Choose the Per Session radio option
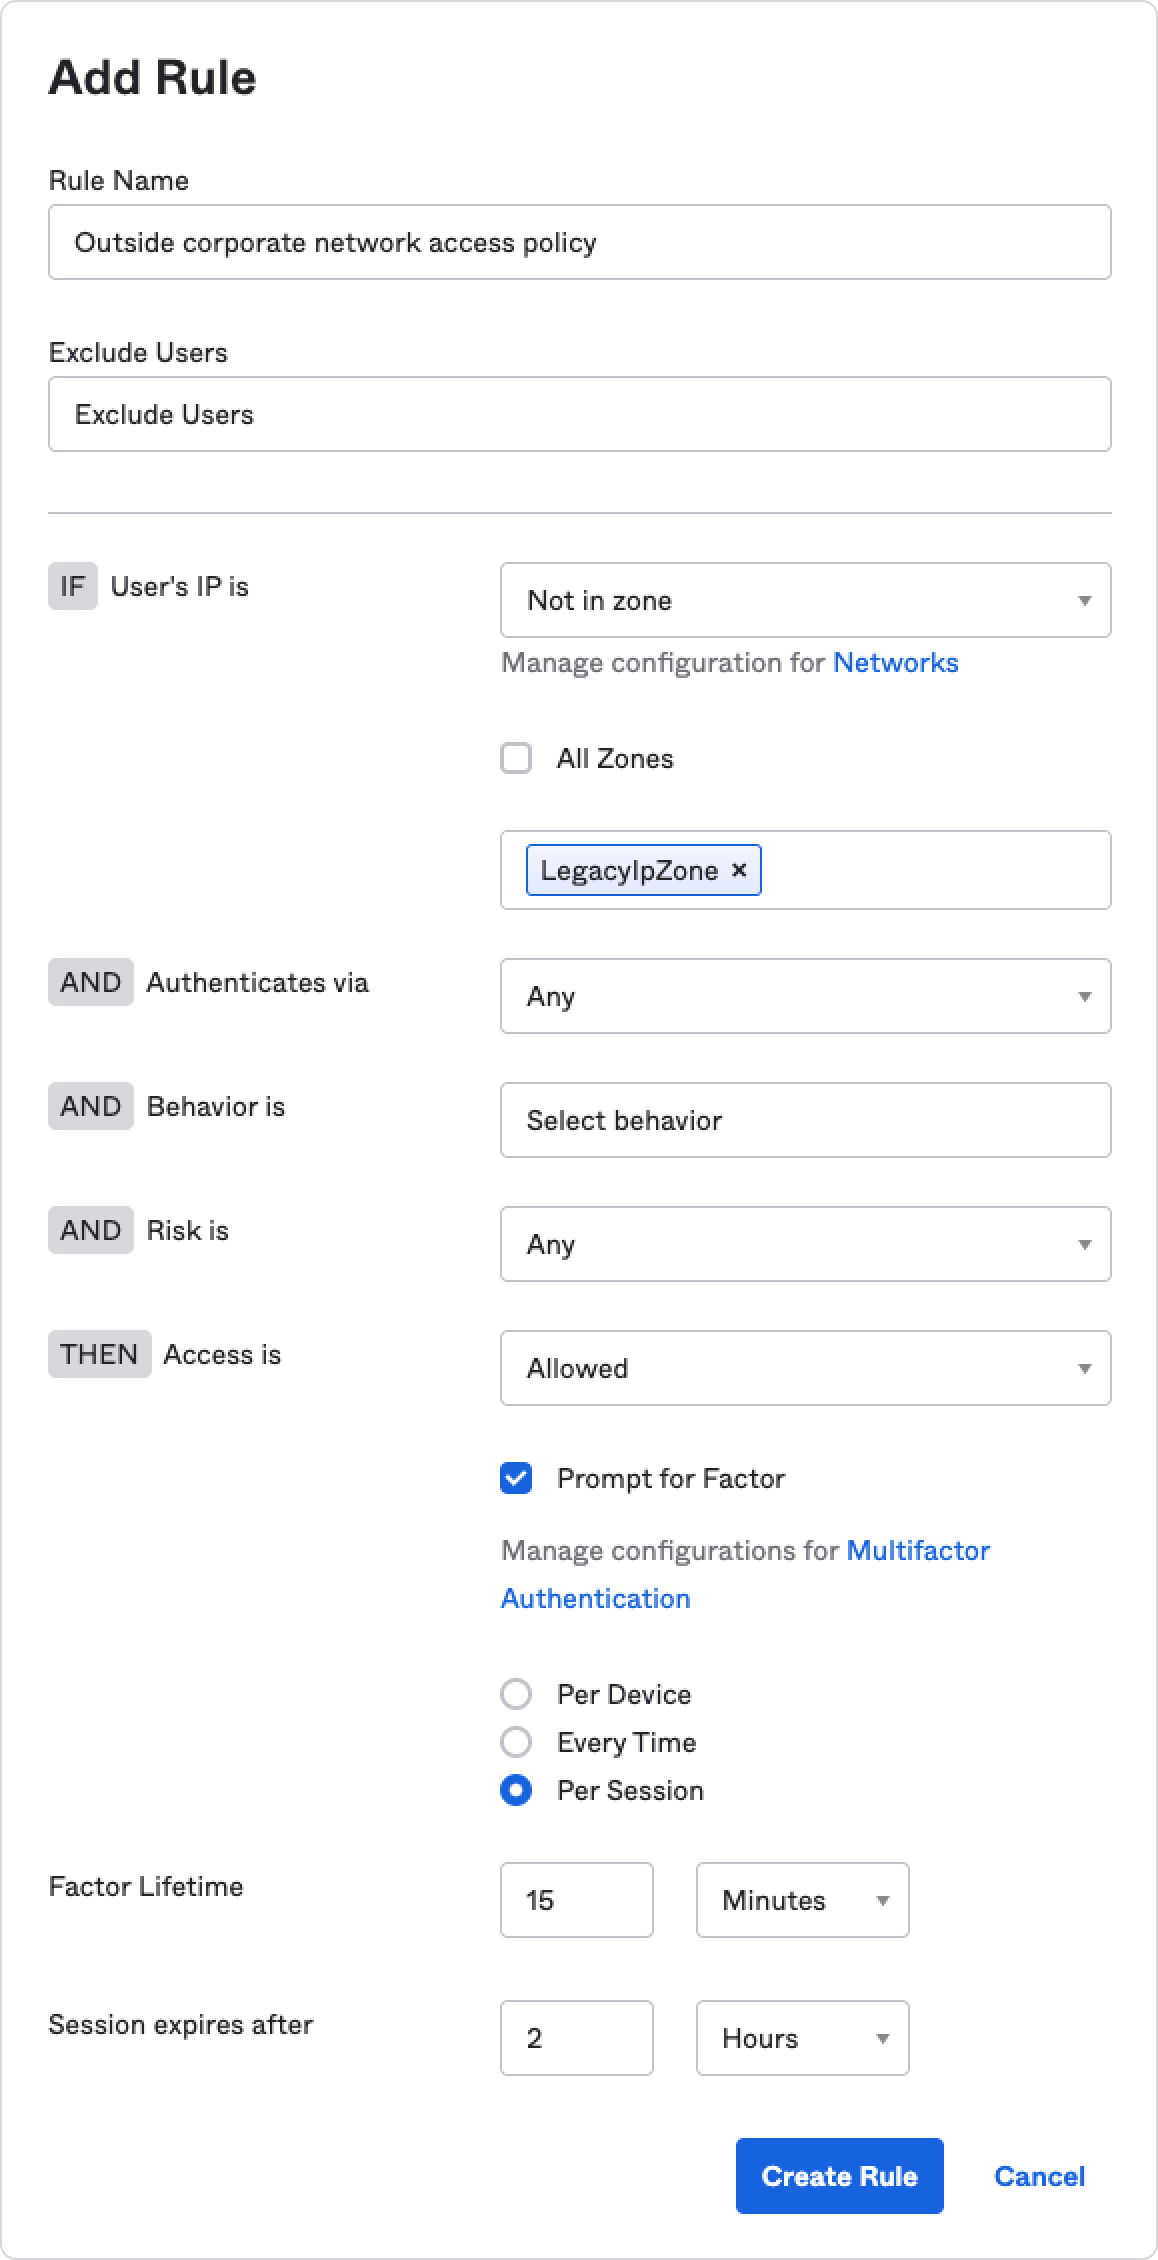 click(x=516, y=1791)
